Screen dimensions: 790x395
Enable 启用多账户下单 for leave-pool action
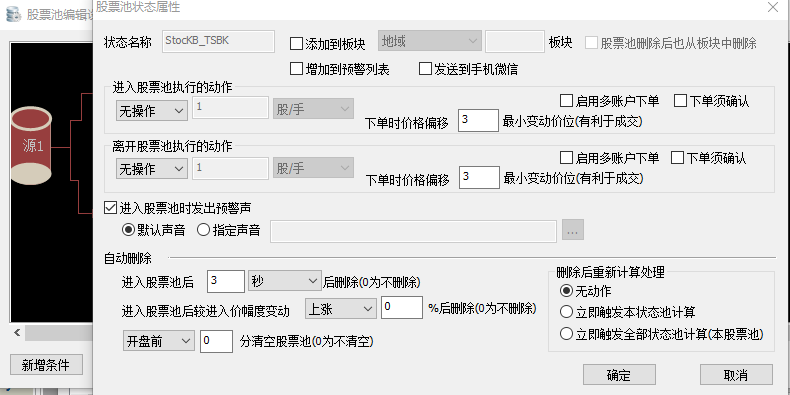pyautogui.click(x=610, y=158)
